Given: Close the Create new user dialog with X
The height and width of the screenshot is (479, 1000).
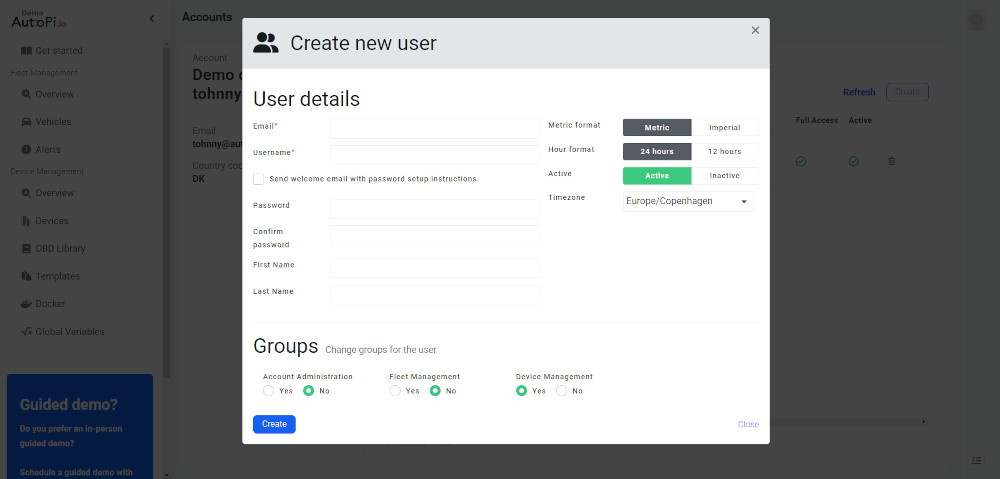Looking at the screenshot, I should coord(755,30).
